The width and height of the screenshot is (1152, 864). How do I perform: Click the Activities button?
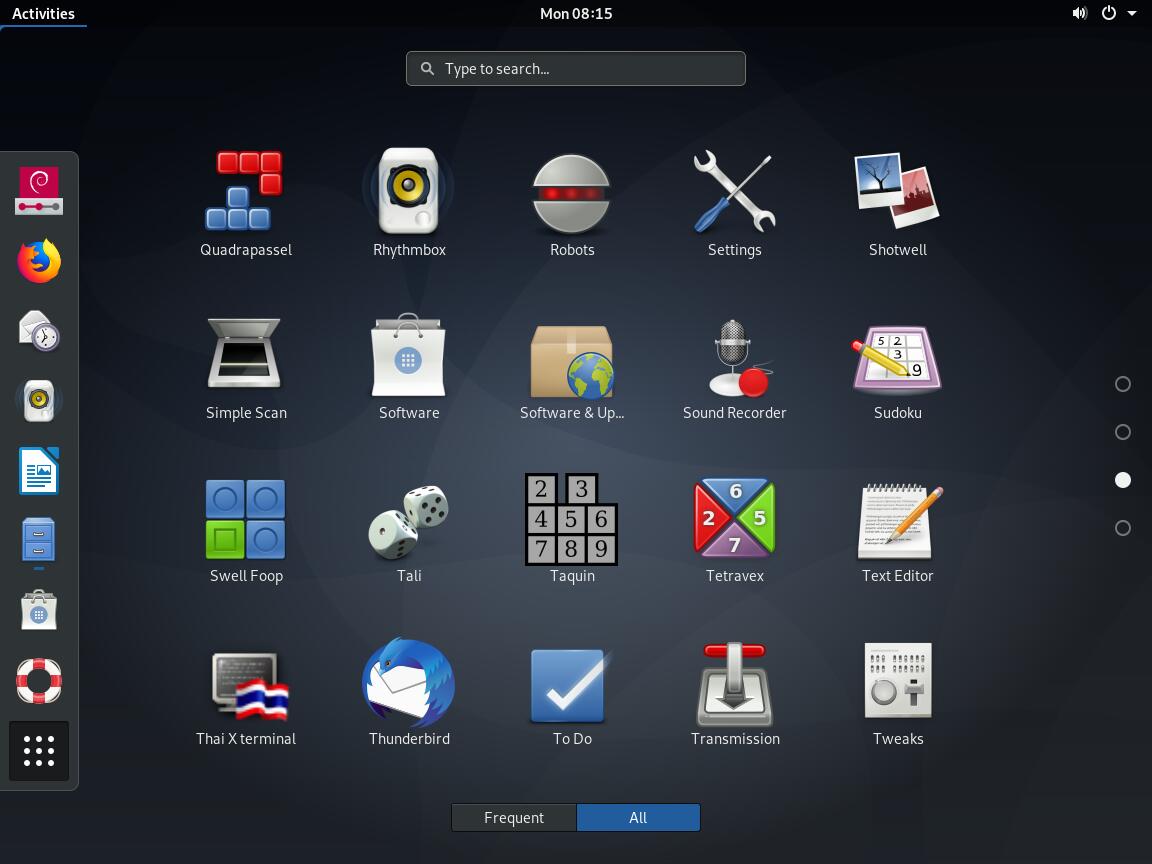43,13
